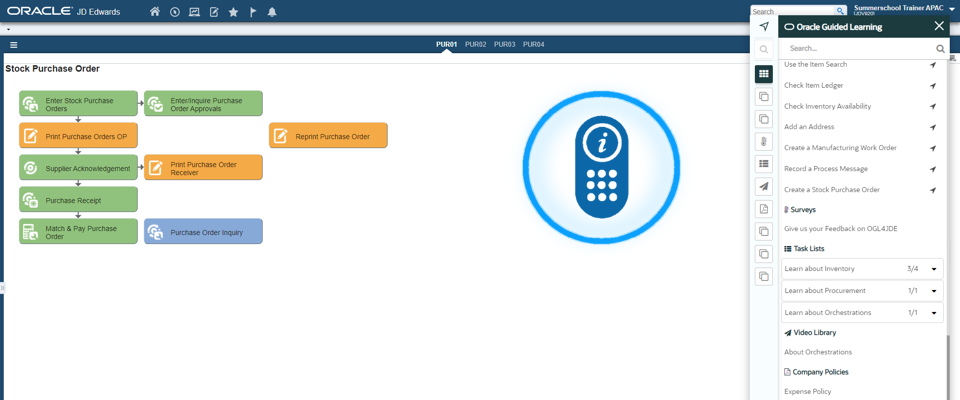Screen dimensions: 960x400
Task: Open the monitor chart icon in header
Action: 194,12
